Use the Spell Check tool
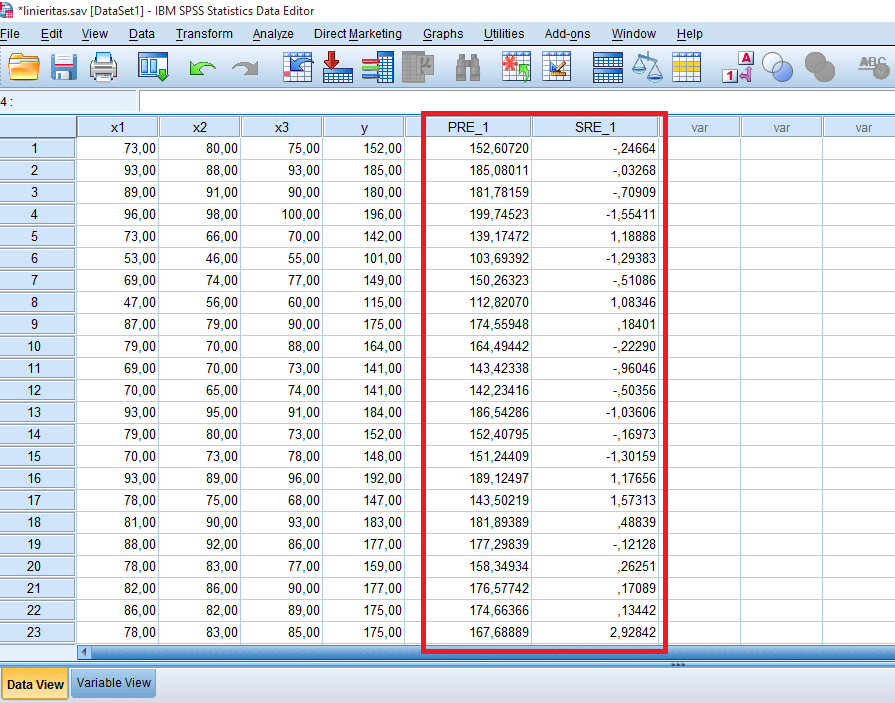895x703 pixels. point(873,68)
